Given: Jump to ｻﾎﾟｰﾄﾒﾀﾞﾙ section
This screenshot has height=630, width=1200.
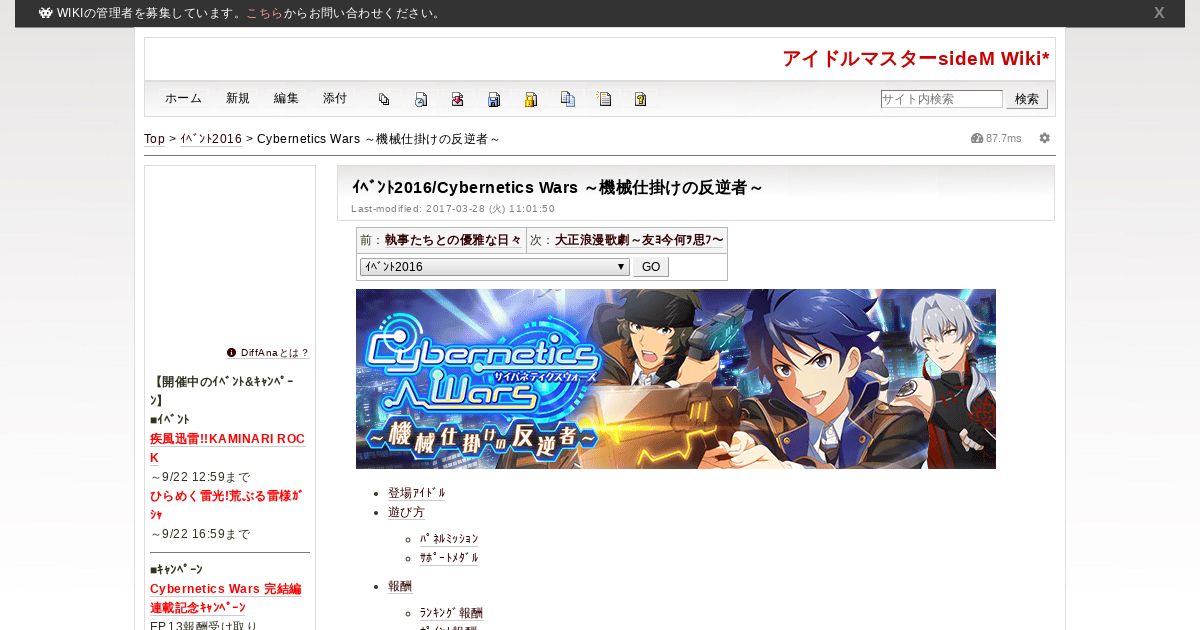Looking at the screenshot, I should [x=449, y=558].
